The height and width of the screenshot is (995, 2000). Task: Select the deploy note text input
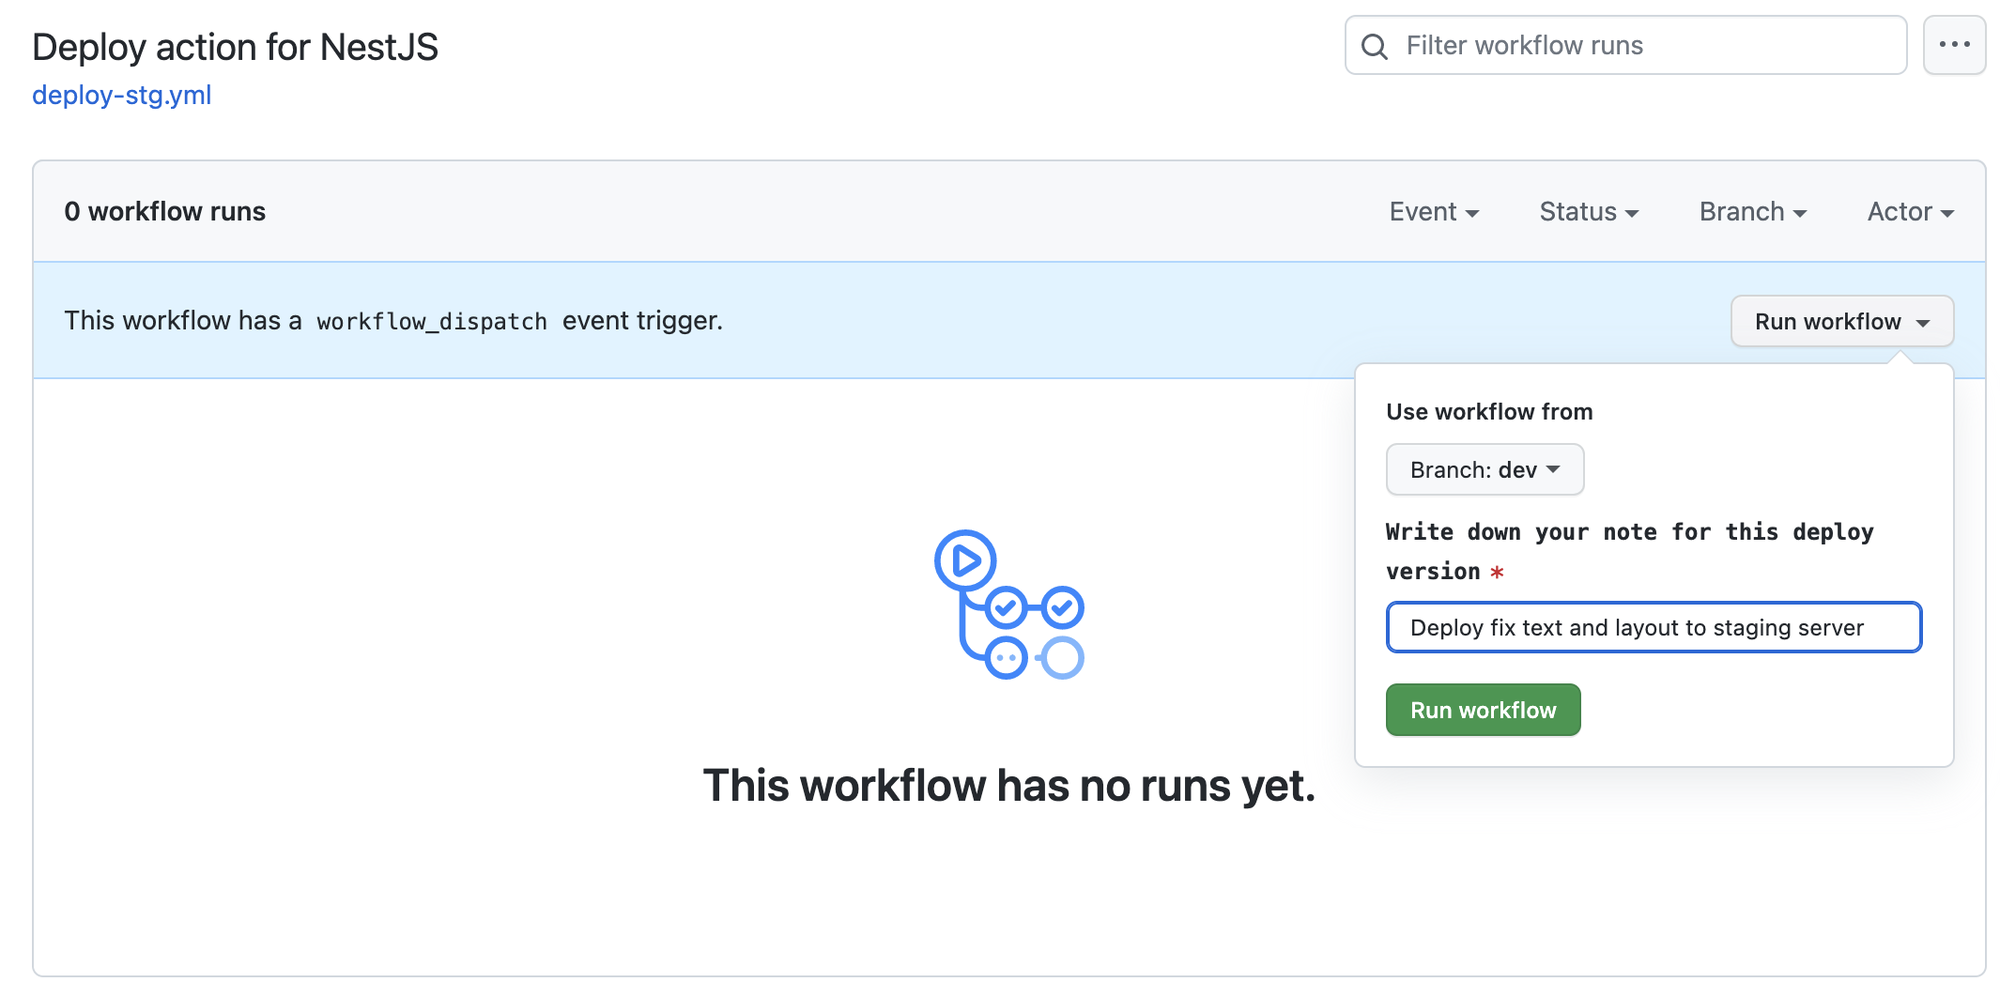[1653, 627]
